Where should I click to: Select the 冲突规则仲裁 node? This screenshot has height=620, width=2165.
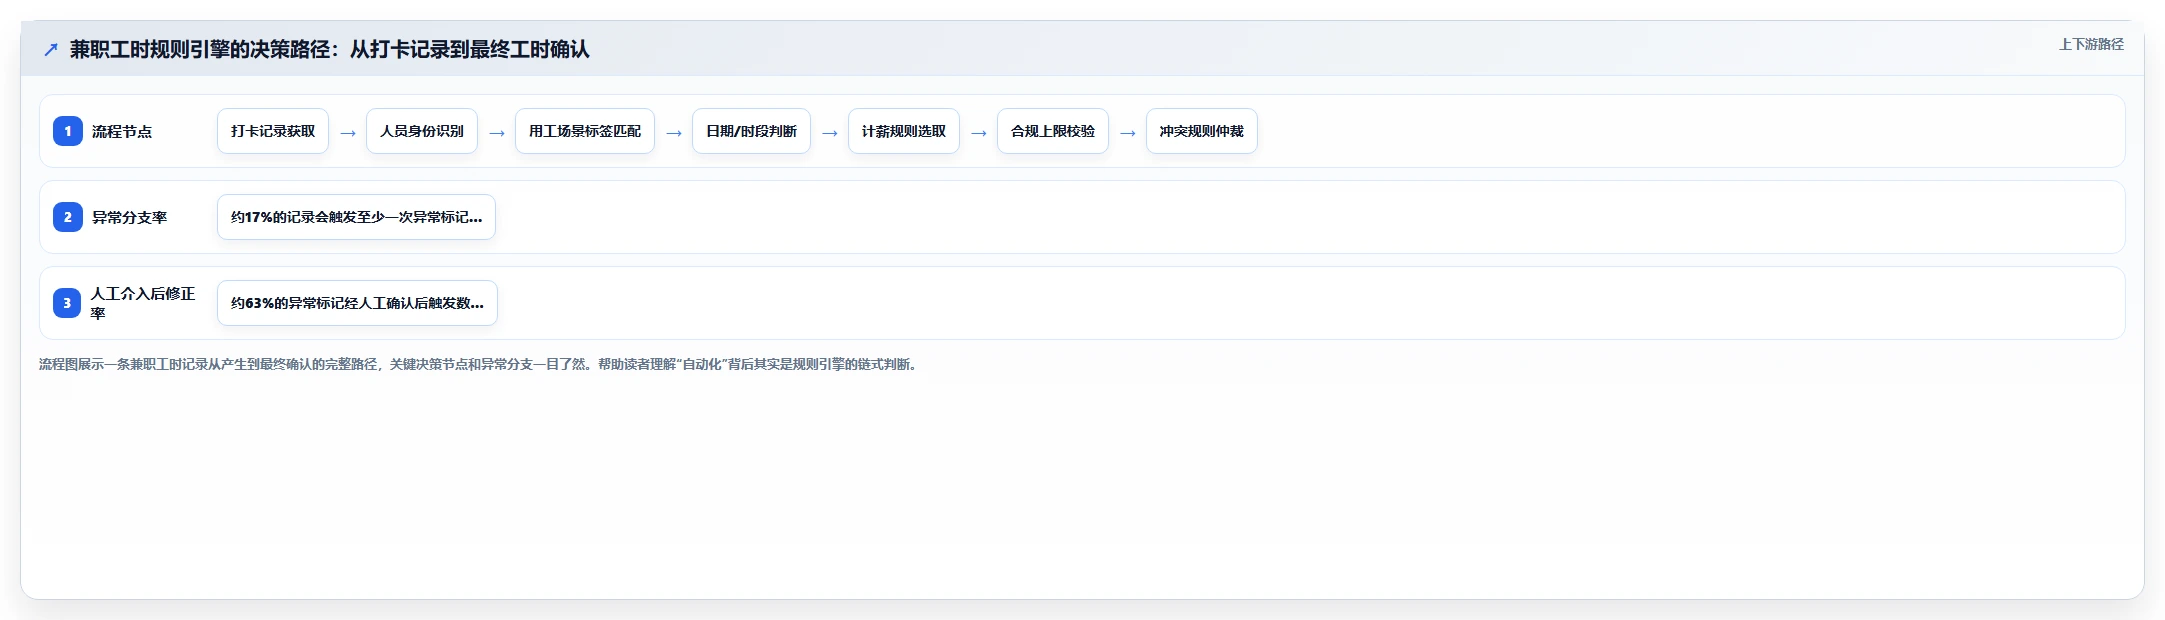click(1202, 131)
